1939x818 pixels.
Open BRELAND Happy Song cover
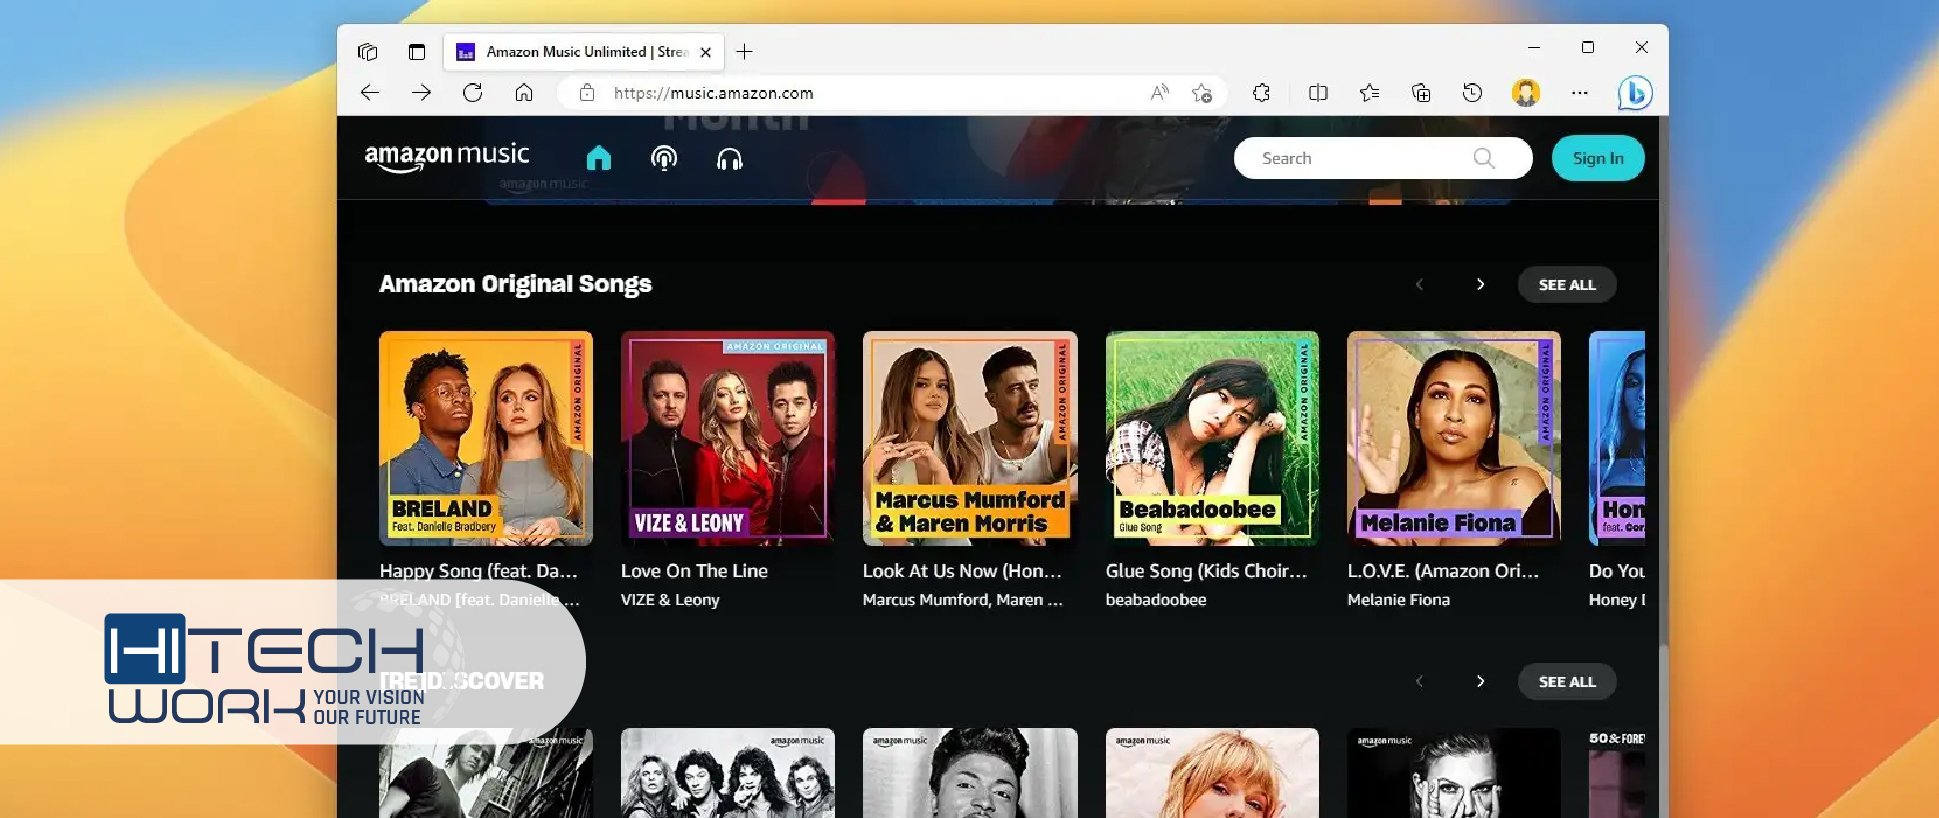pos(486,438)
